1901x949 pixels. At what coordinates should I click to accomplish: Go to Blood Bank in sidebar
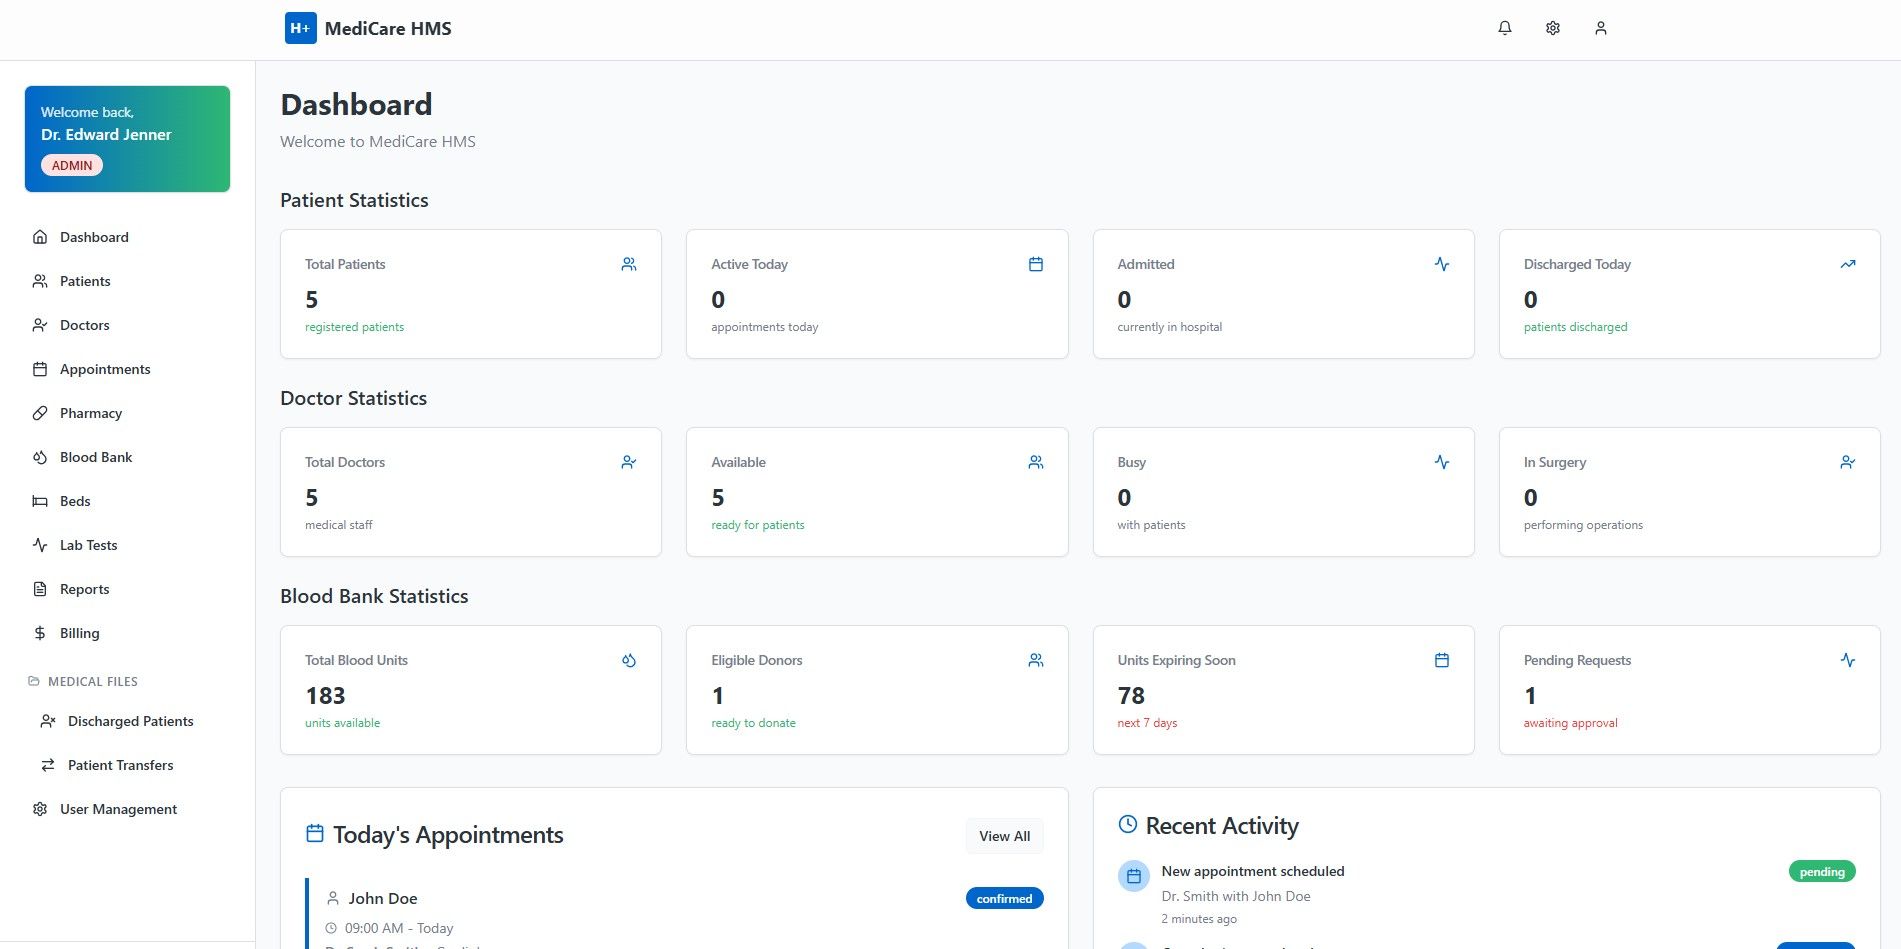[x=96, y=457]
